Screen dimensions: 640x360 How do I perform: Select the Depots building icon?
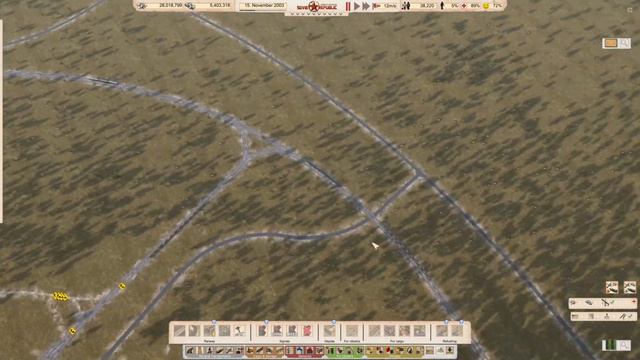tap(329, 331)
